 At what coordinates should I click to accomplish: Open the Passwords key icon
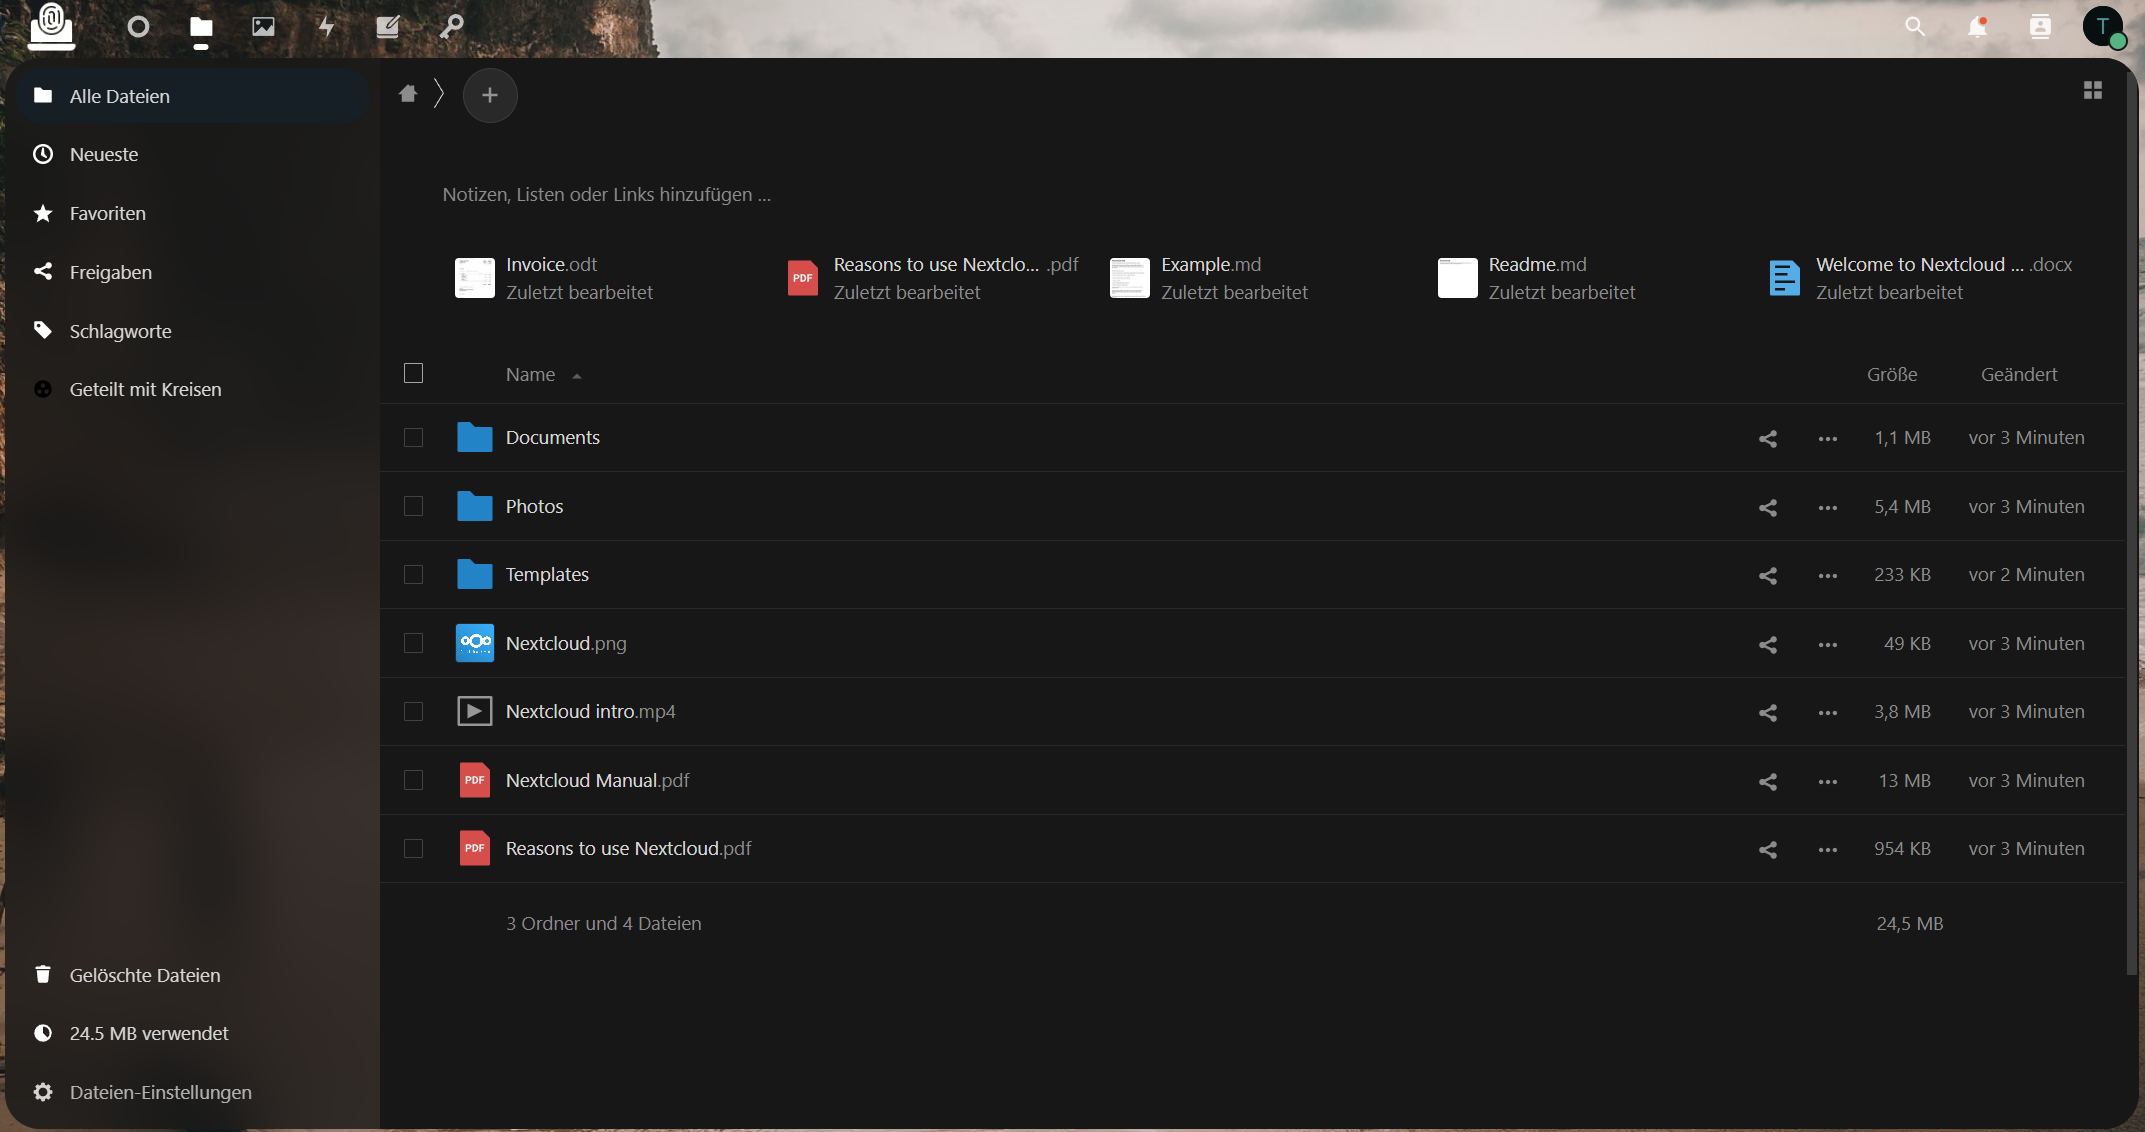(x=451, y=27)
